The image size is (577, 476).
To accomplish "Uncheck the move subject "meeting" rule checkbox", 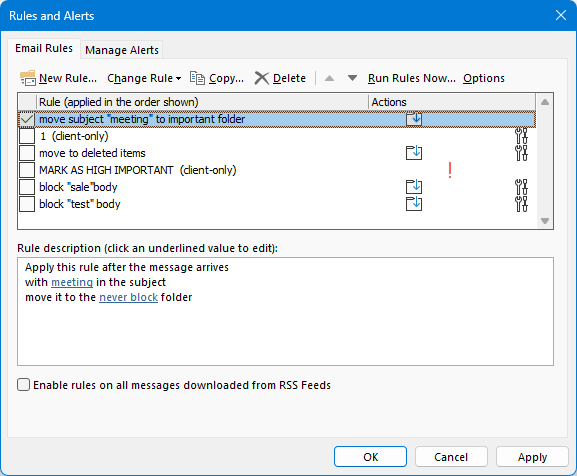I will click(x=27, y=119).
